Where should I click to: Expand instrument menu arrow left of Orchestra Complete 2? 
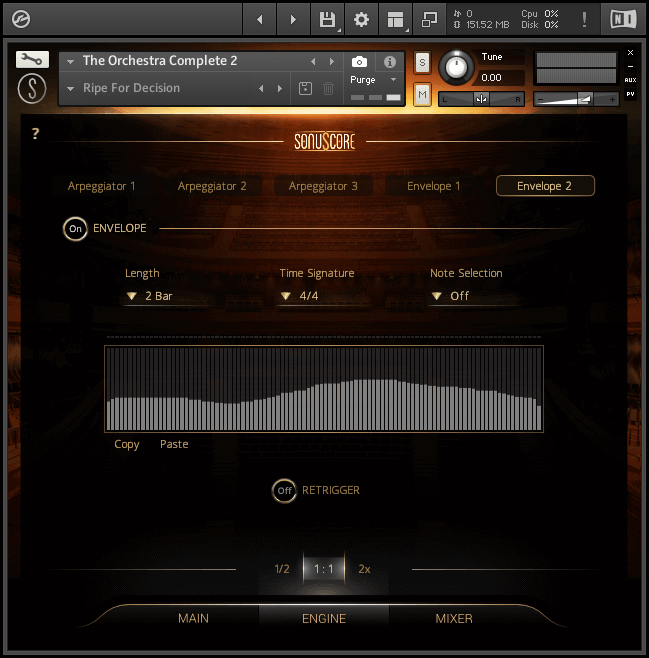70,62
